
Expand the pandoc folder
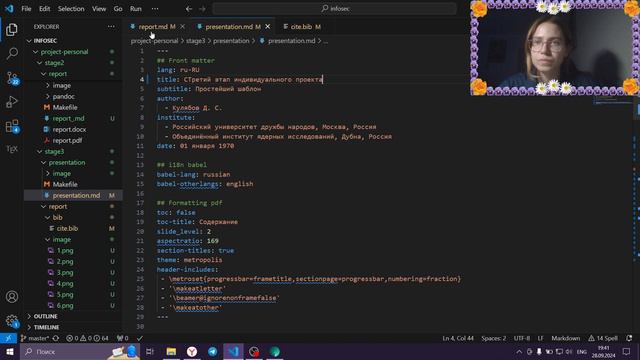coord(64,96)
